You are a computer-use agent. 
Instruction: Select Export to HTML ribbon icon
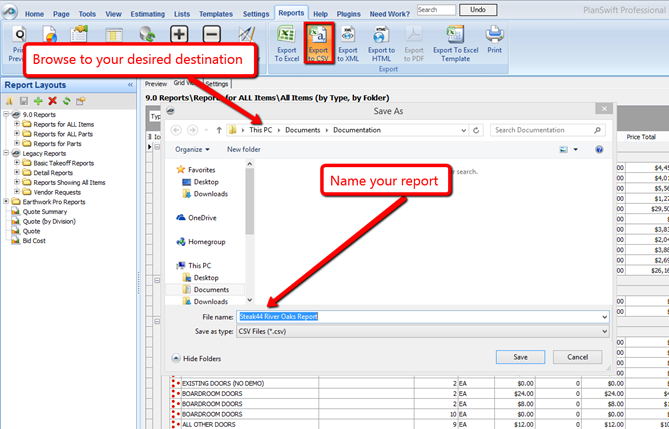click(x=381, y=44)
